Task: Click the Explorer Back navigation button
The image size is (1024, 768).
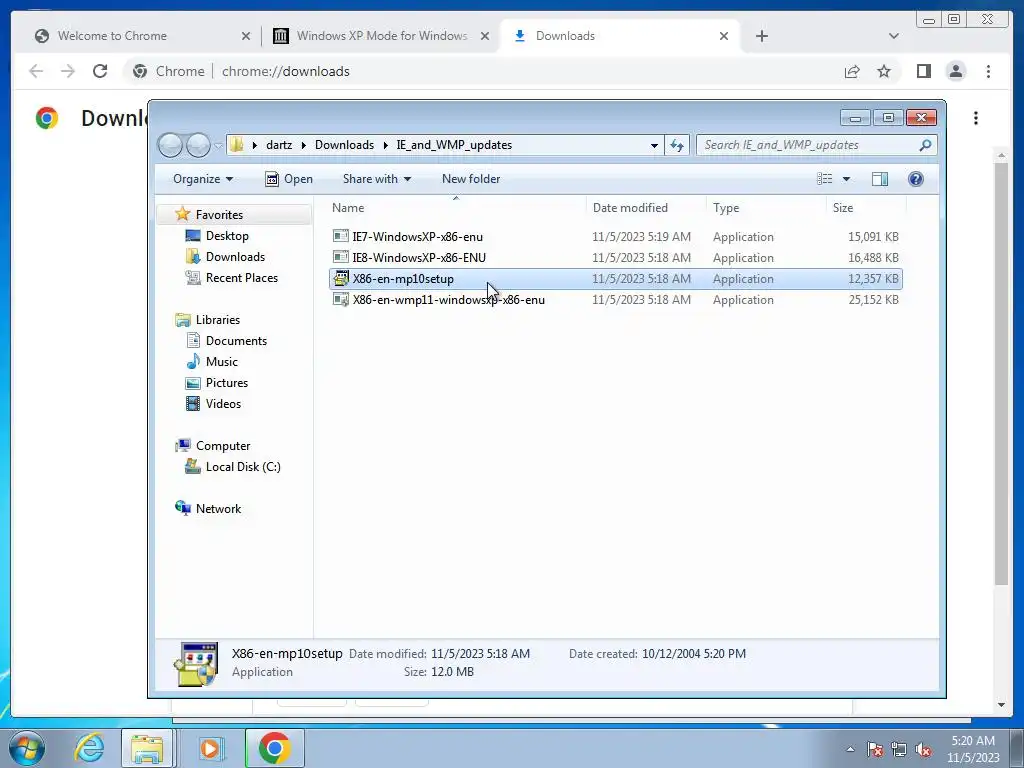Action: point(170,145)
